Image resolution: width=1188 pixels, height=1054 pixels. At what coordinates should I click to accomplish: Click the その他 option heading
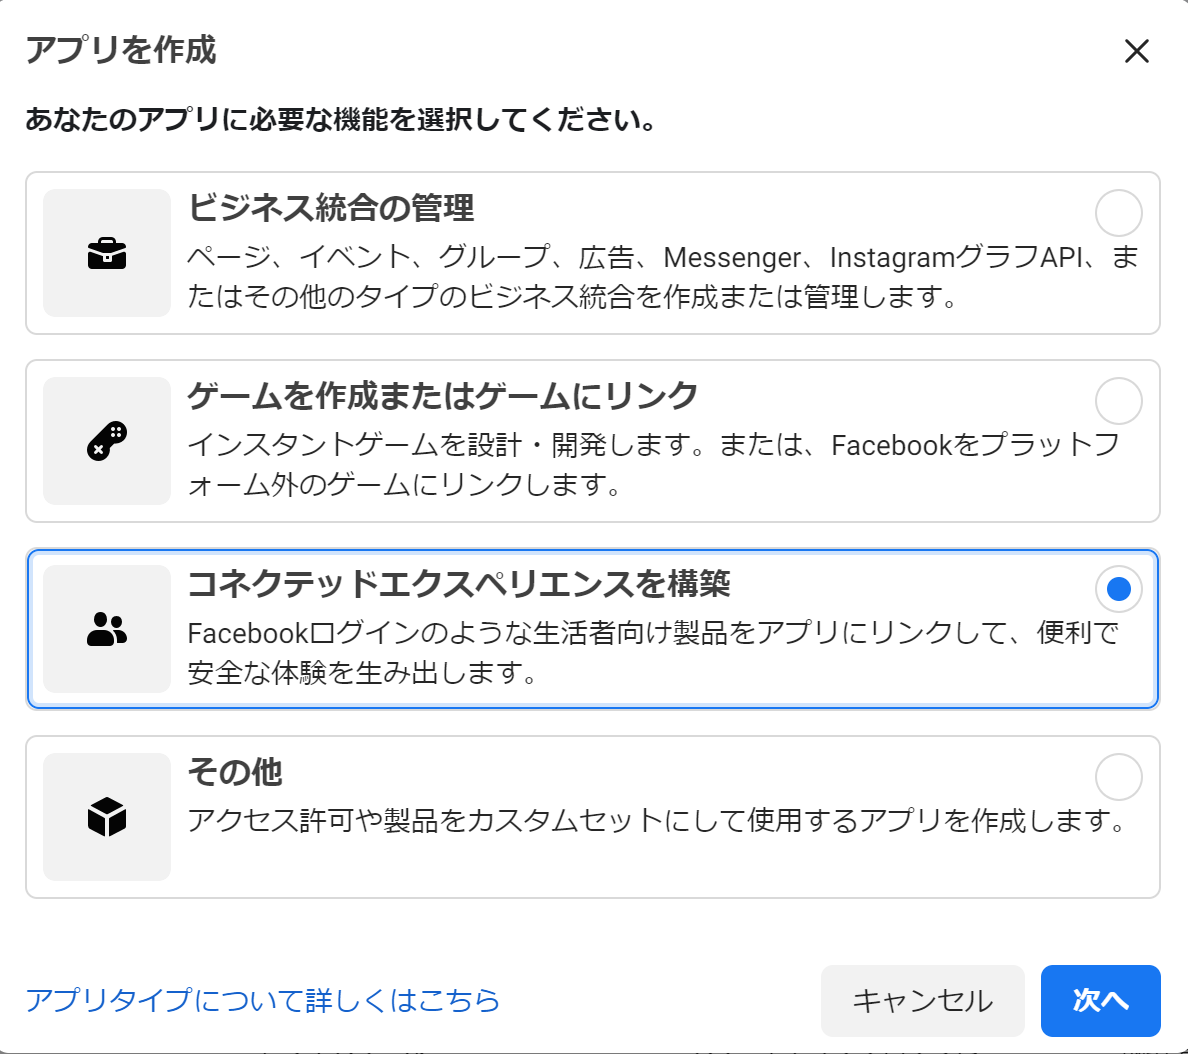235,772
